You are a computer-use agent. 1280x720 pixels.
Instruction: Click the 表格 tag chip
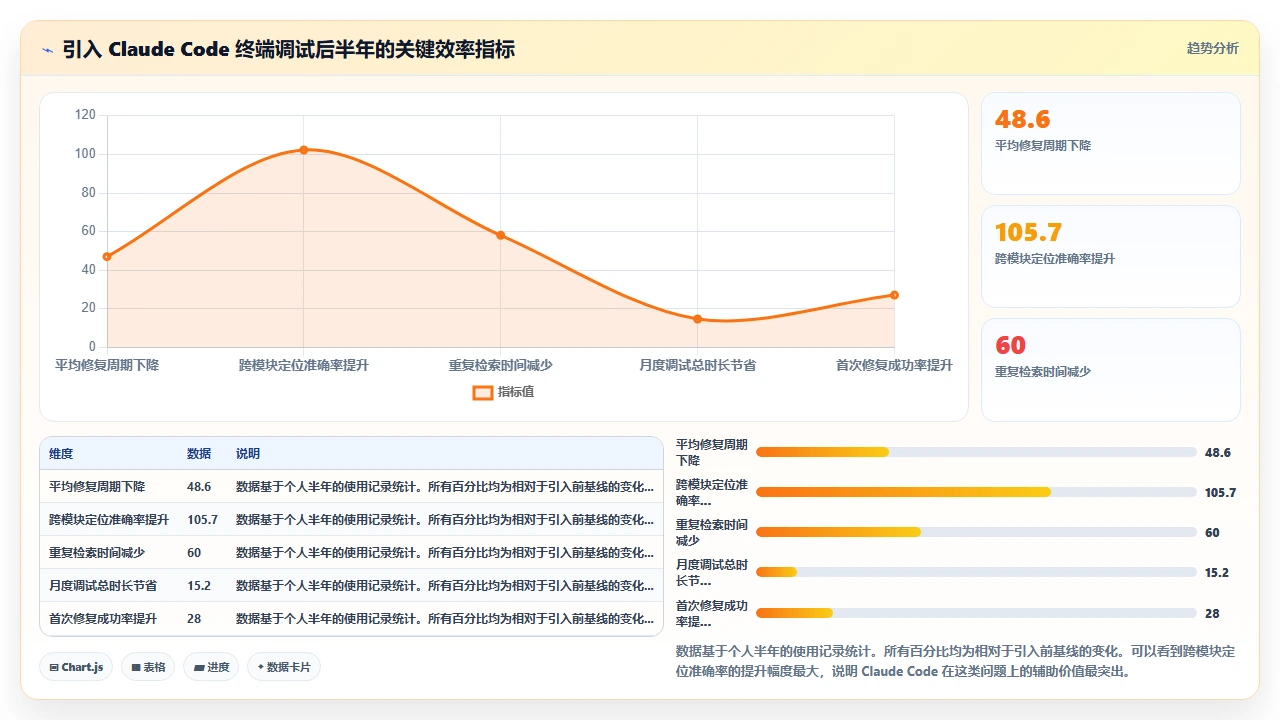[148, 667]
